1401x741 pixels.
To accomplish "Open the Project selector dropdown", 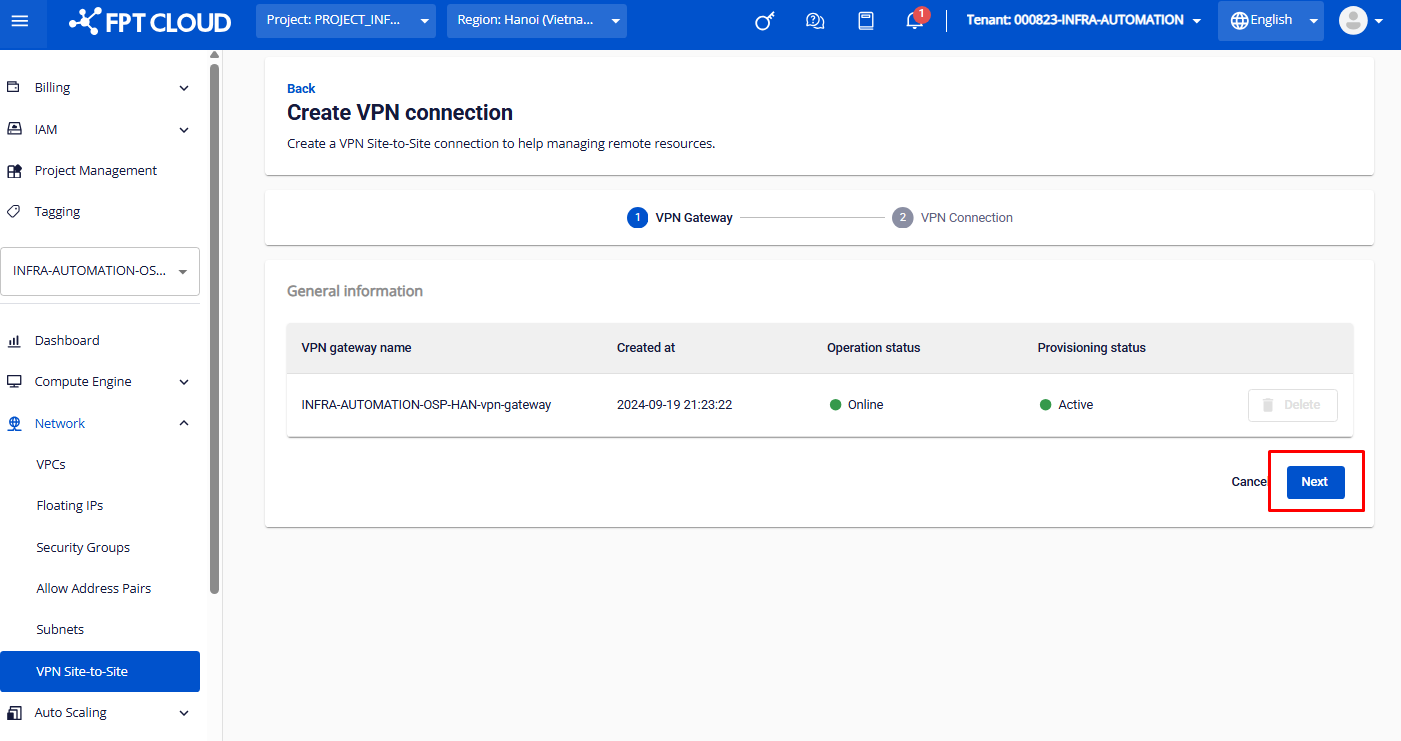I will pos(346,20).
